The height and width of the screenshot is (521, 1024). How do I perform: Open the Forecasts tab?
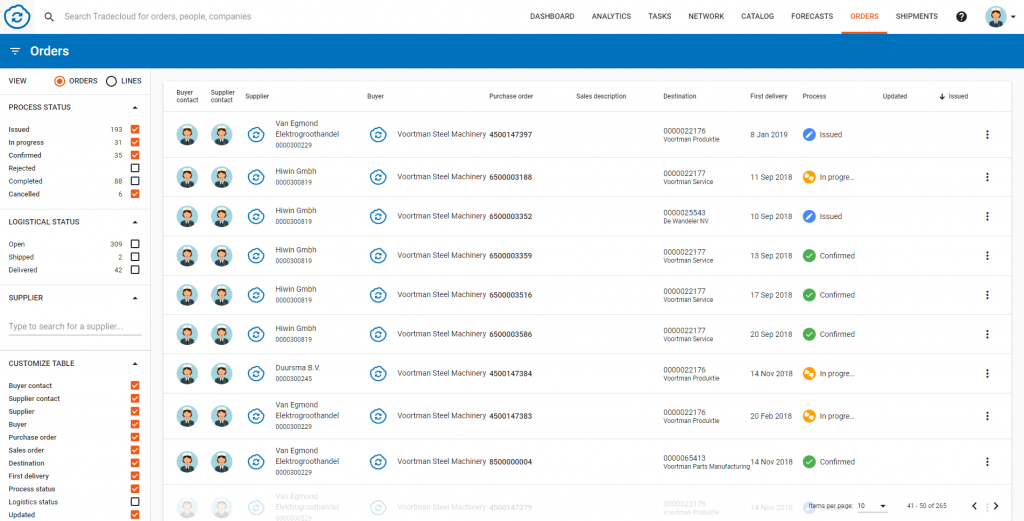(812, 16)
